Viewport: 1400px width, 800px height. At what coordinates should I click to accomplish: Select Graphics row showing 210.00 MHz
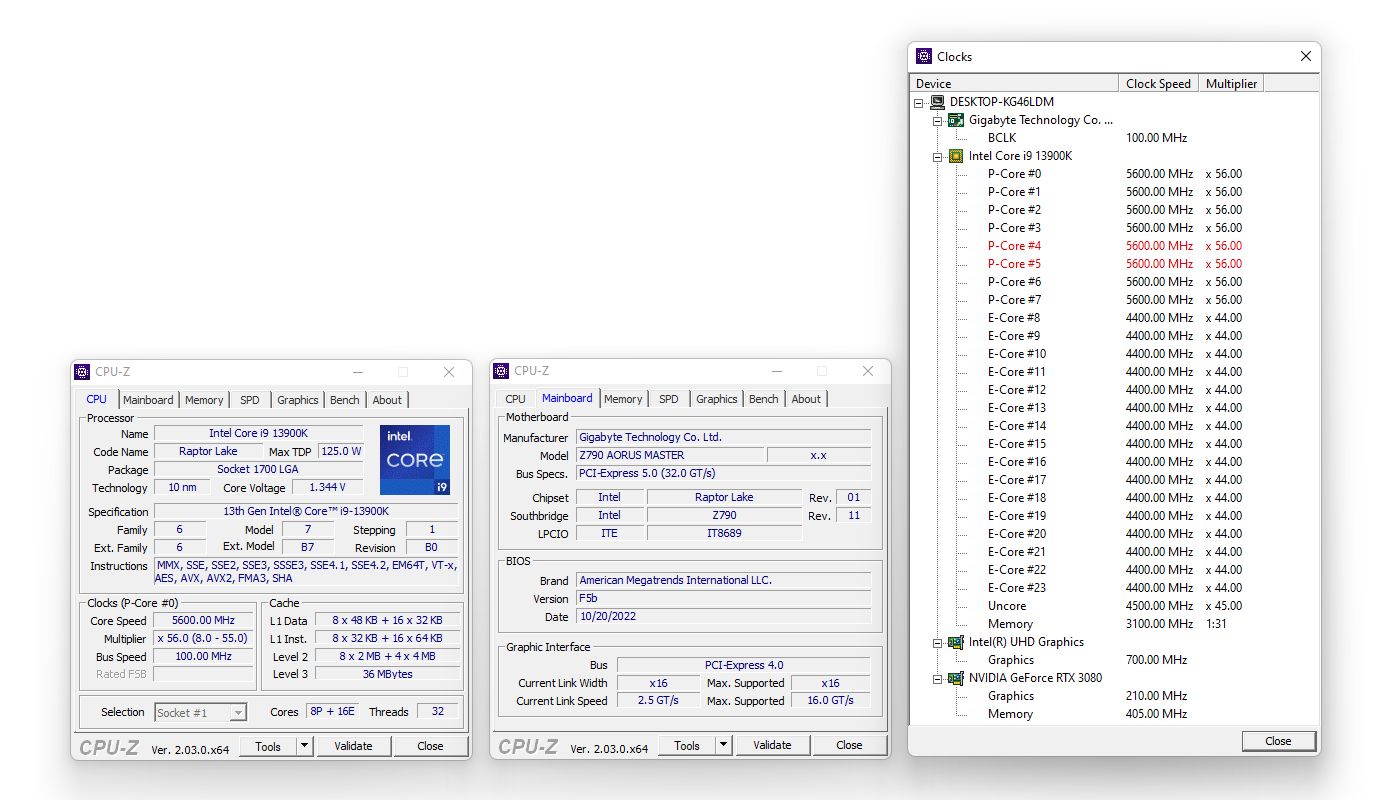pos(1011,696)
